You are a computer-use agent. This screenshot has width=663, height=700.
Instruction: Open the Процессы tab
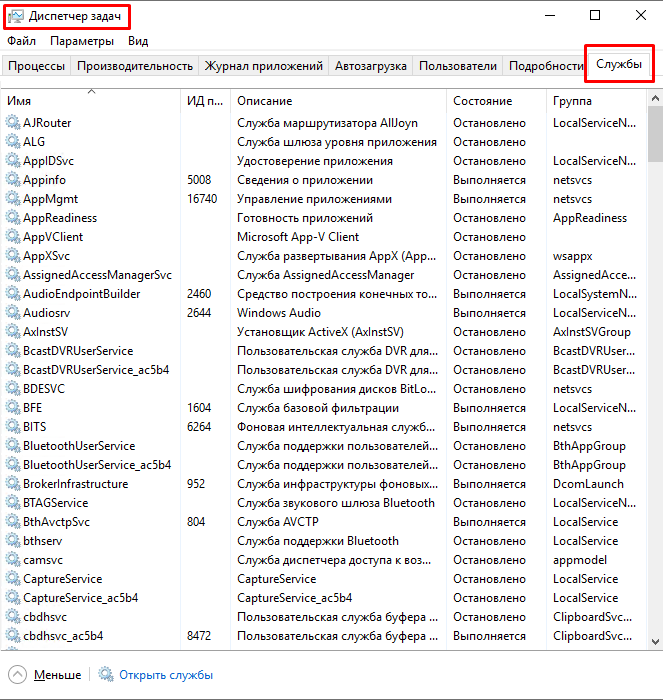(36, 66)
